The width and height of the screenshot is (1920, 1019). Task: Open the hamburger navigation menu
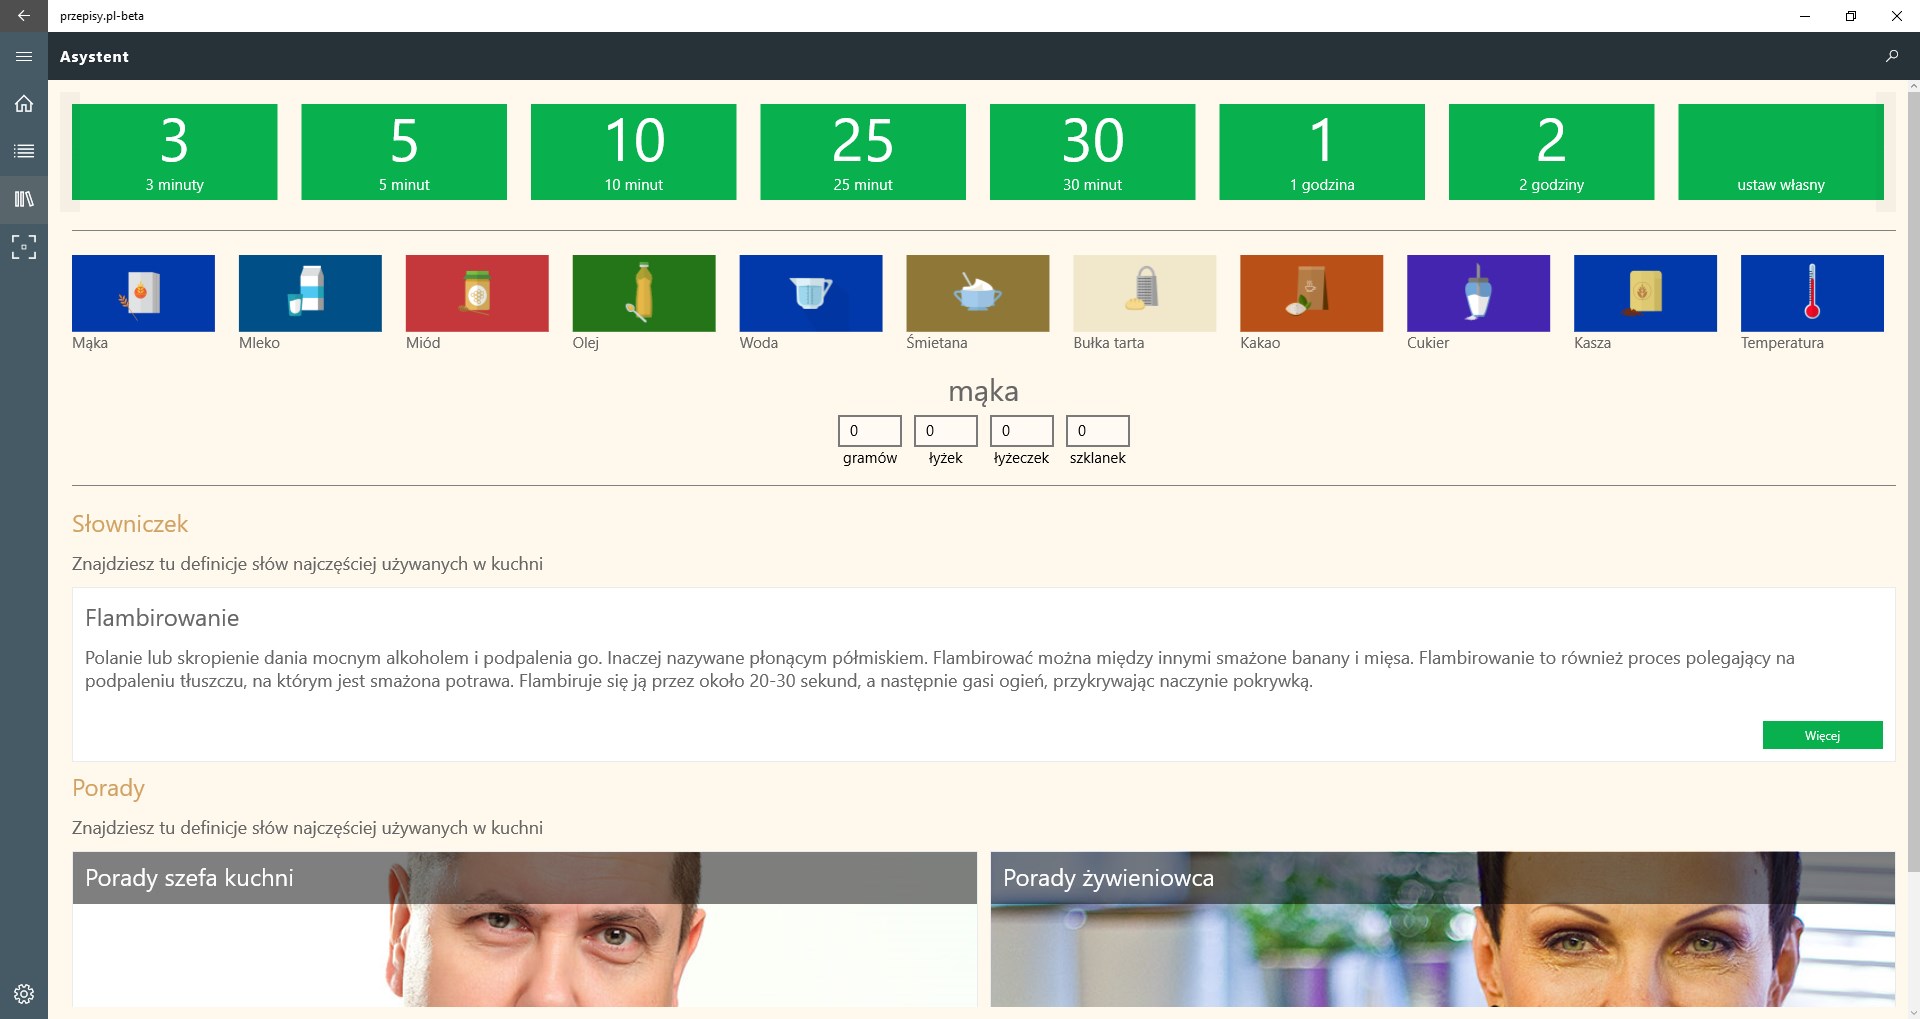pos(24,56)
